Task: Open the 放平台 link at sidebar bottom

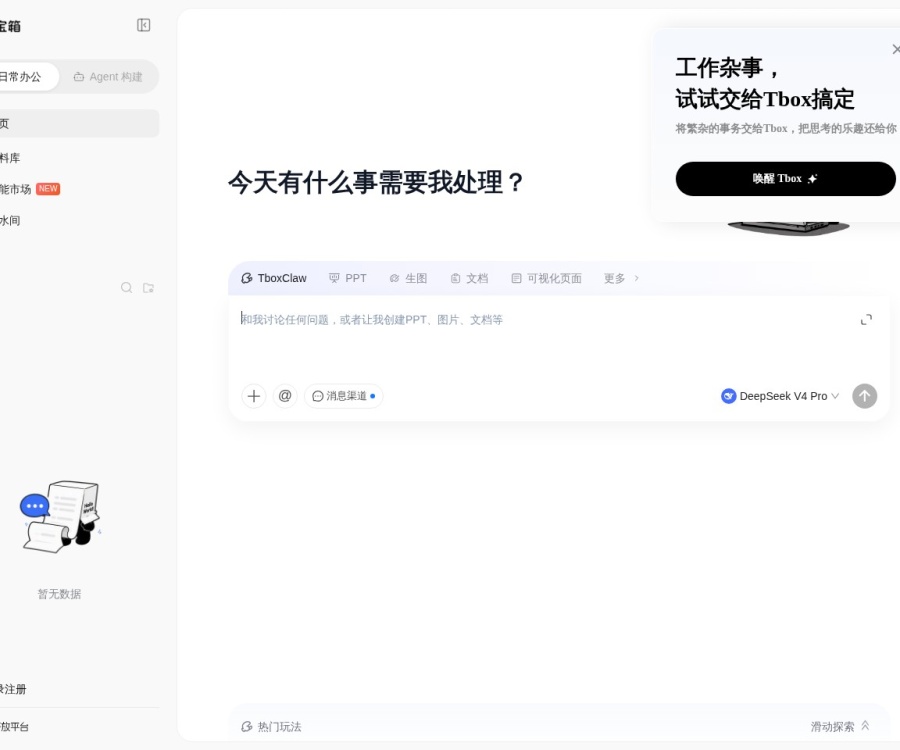Action: pyautogui.click(x=14, y=726)
